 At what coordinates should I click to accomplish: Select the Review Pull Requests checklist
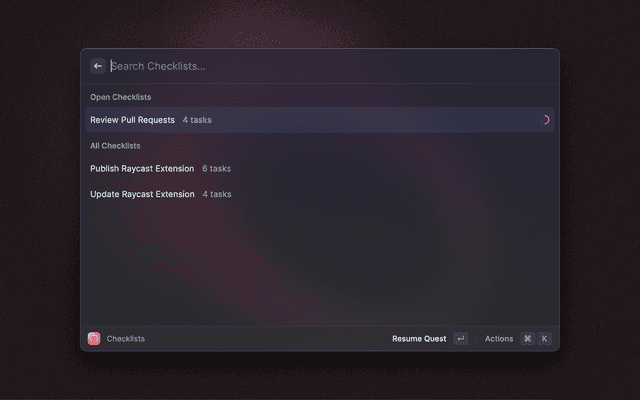click(320, 120)
